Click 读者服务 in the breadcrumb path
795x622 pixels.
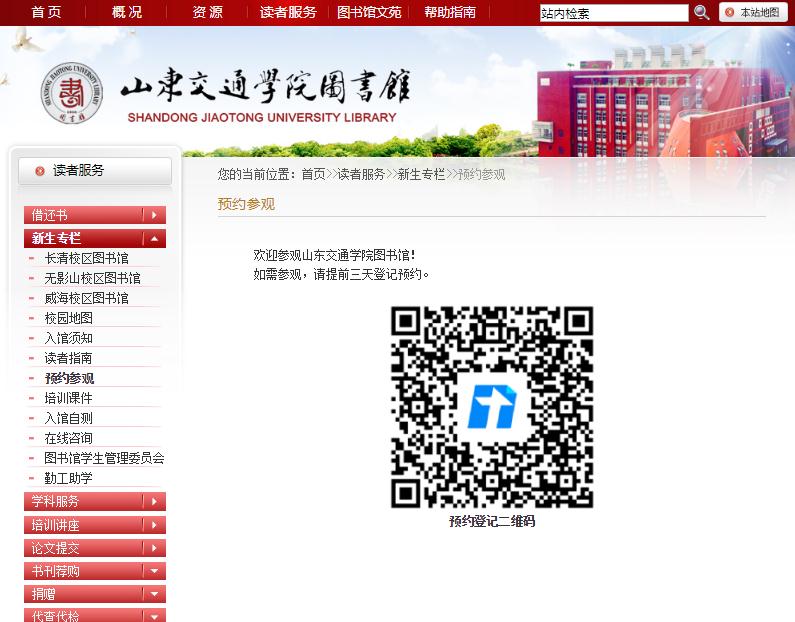pyautogui.click(x=361, y=175)
